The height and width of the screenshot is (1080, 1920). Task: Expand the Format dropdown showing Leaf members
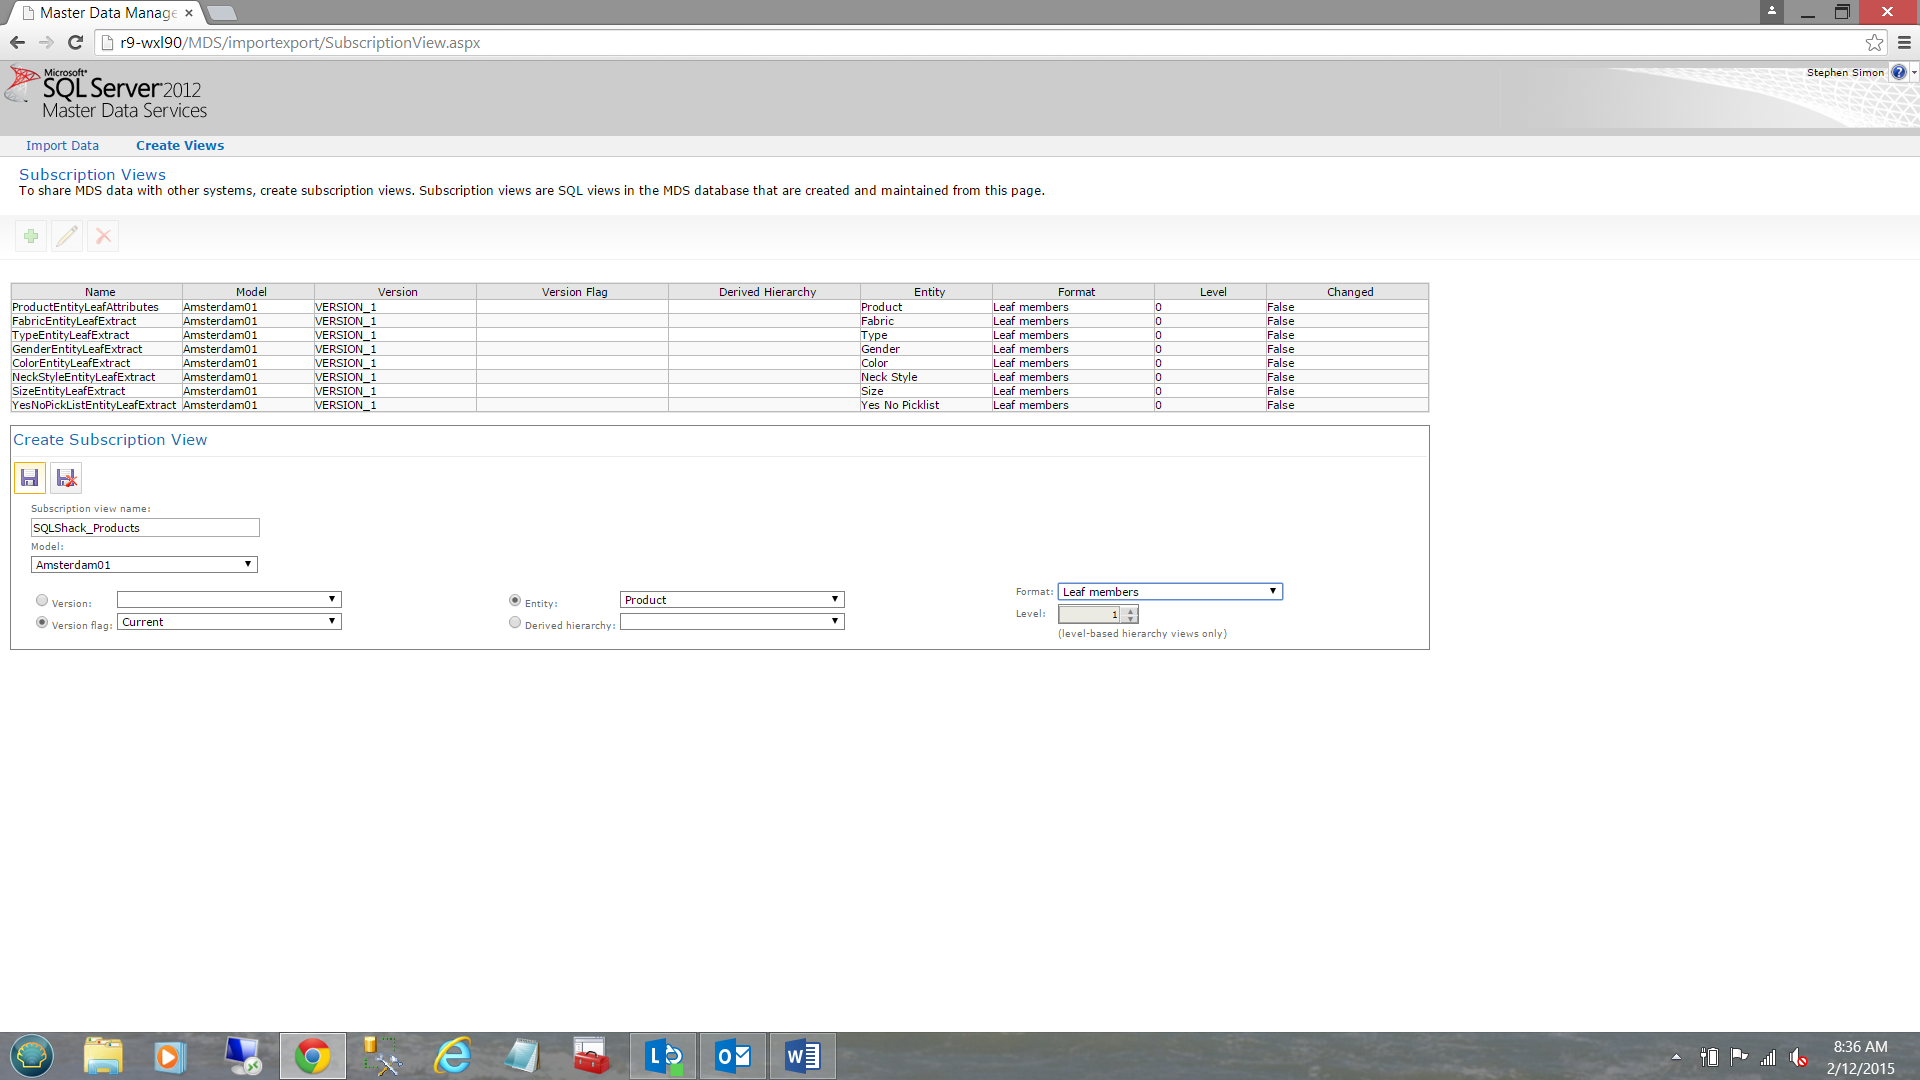[x=1170, y=592]
